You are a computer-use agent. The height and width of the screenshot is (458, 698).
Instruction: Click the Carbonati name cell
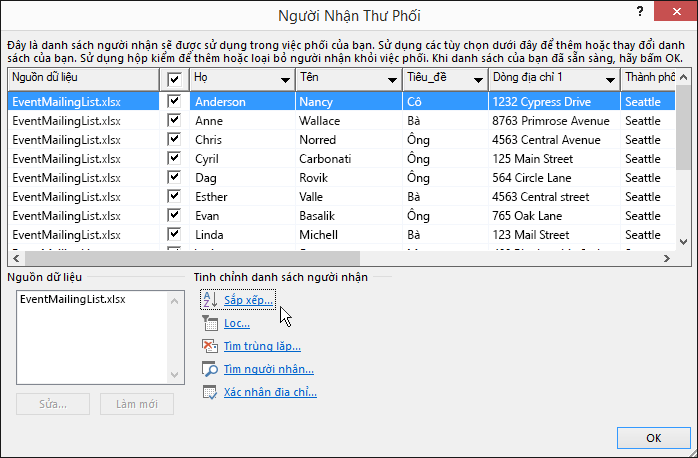pos(349,159)
